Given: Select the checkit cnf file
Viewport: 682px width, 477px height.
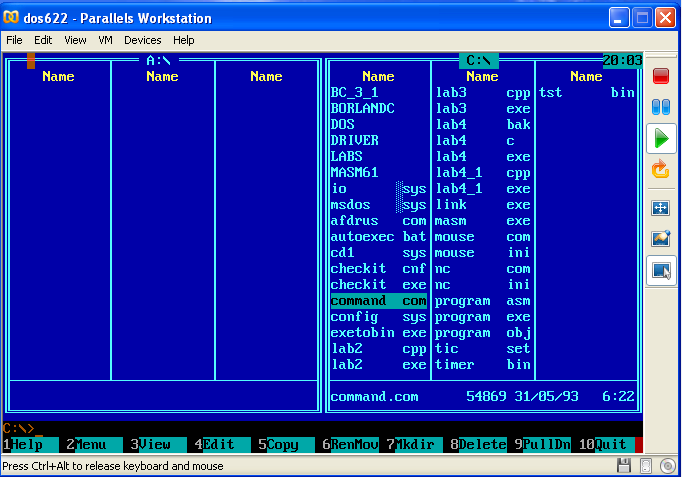Looking at the screenshot, I should [378, 269].
